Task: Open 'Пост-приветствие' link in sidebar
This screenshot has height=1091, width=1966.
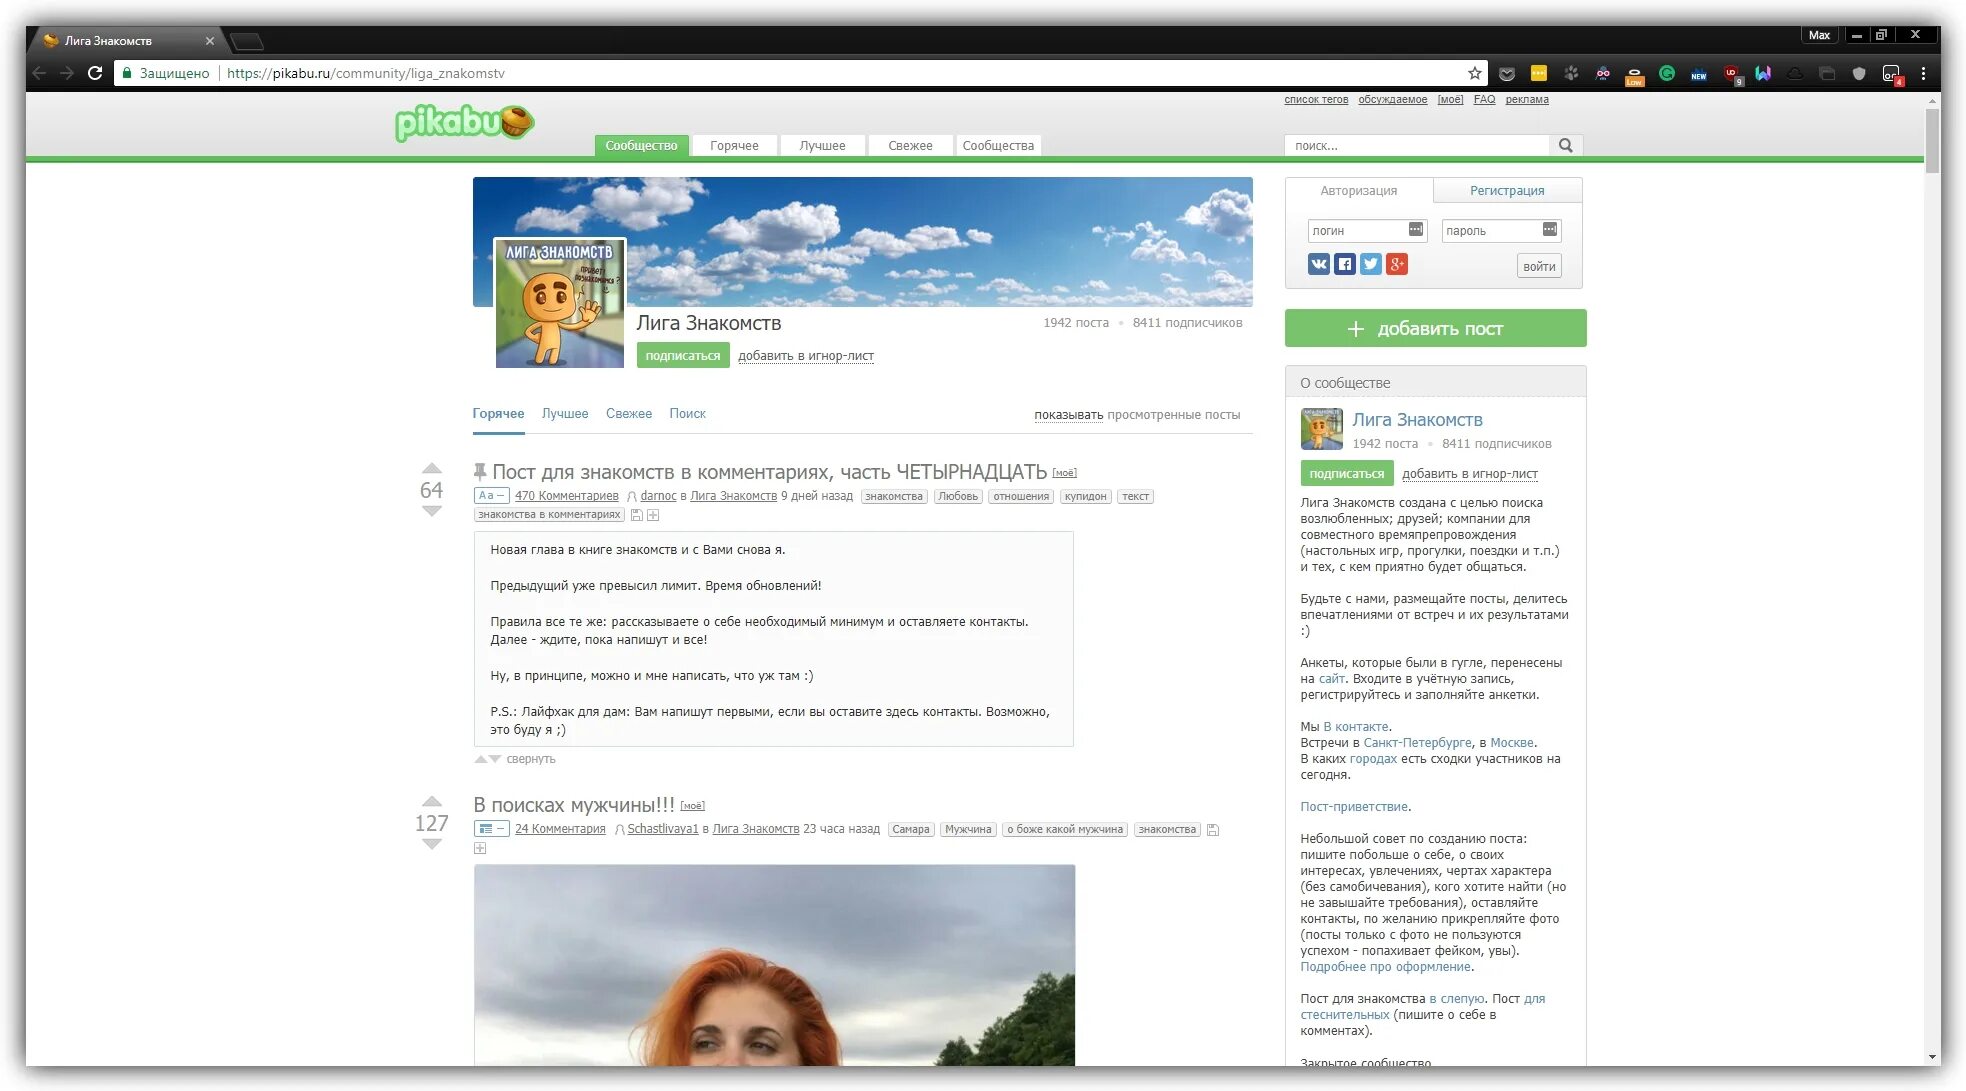Action: (1354, 806)
